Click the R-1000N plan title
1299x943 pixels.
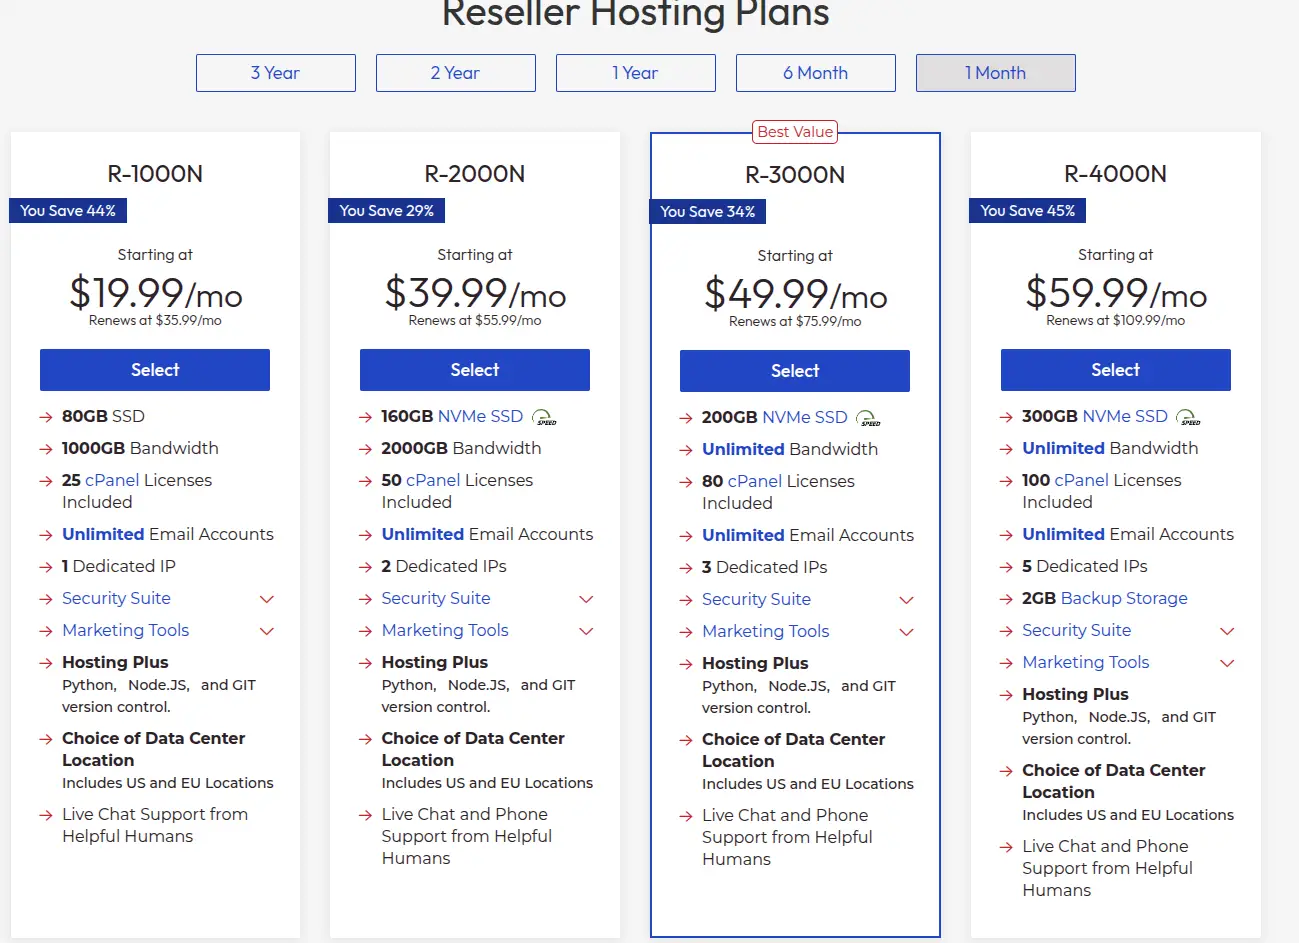point(155,174)
